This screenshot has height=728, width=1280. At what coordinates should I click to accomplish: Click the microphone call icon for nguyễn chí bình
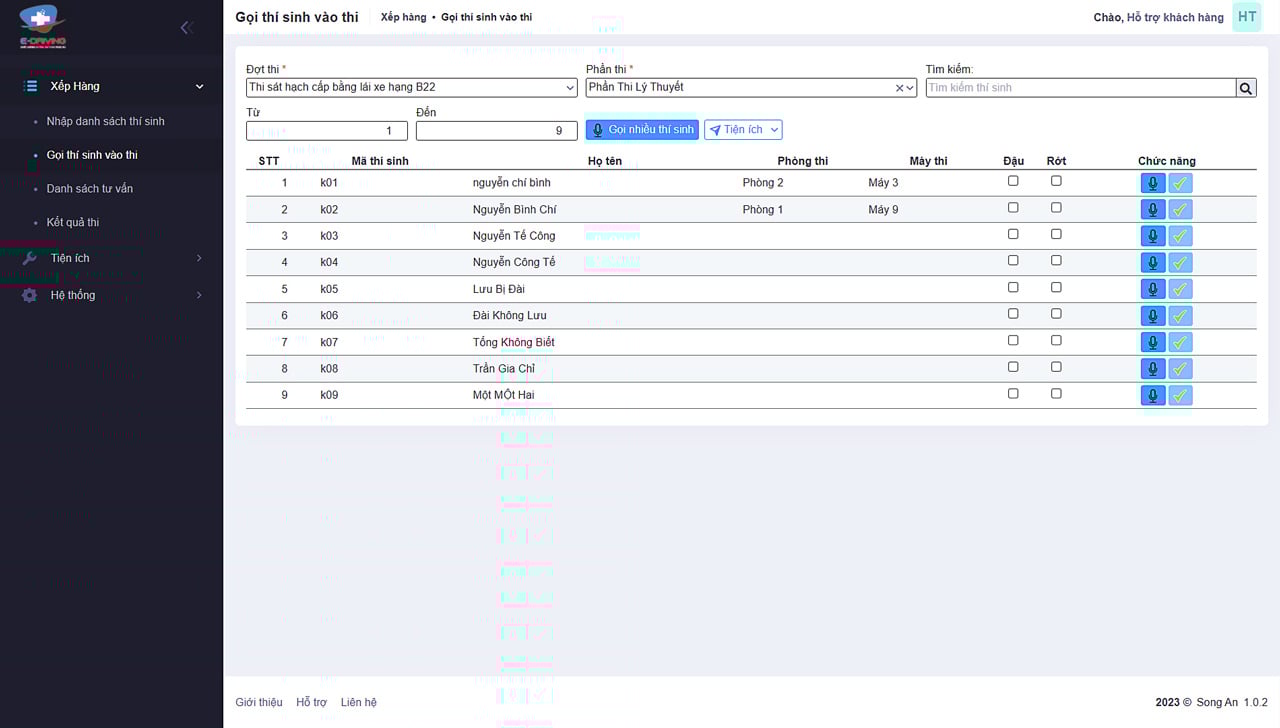[x=1152, y=183]
